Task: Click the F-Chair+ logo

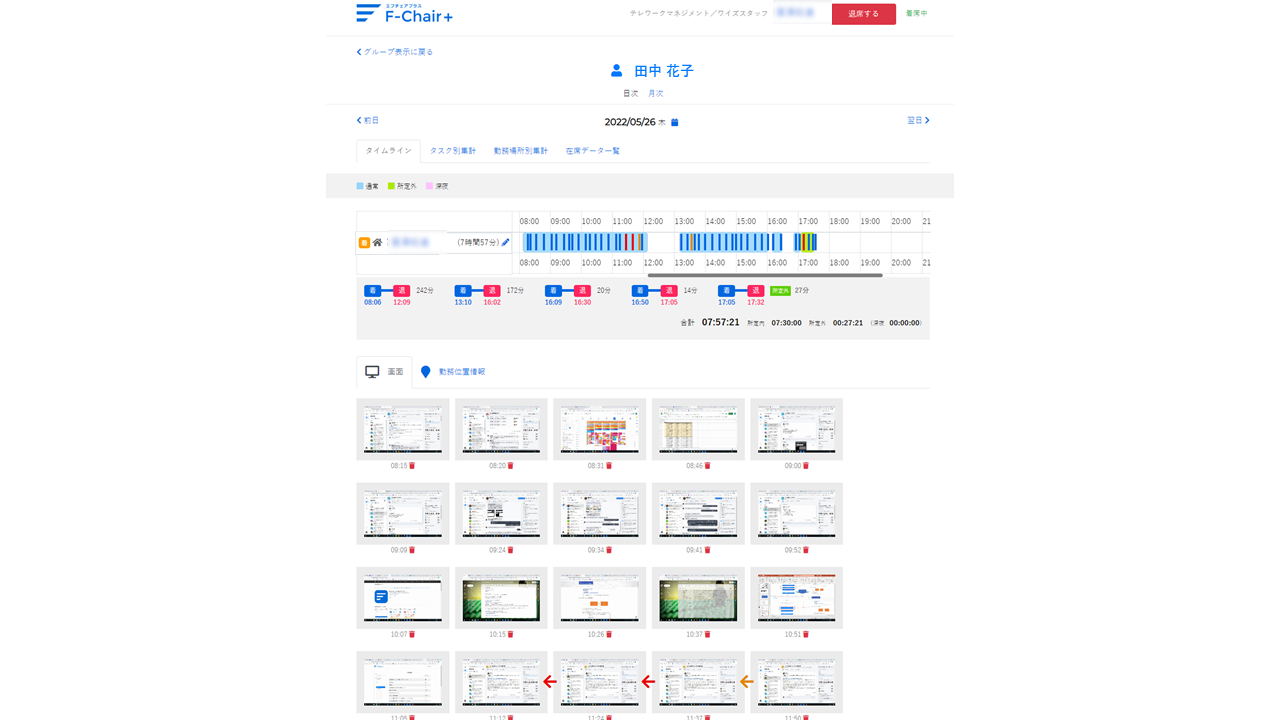Action: tap(405, 14)
